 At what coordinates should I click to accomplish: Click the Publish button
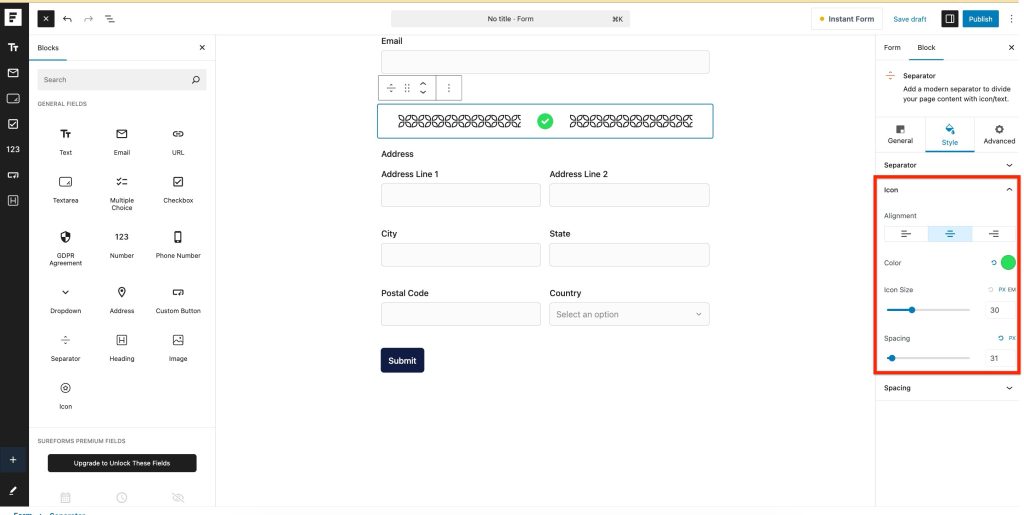click(981, 19)
